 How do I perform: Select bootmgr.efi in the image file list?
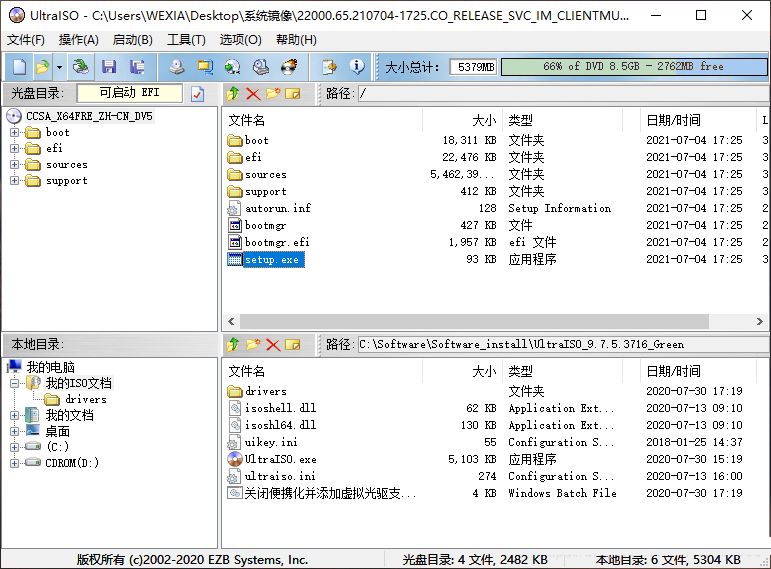click(277, 242)
